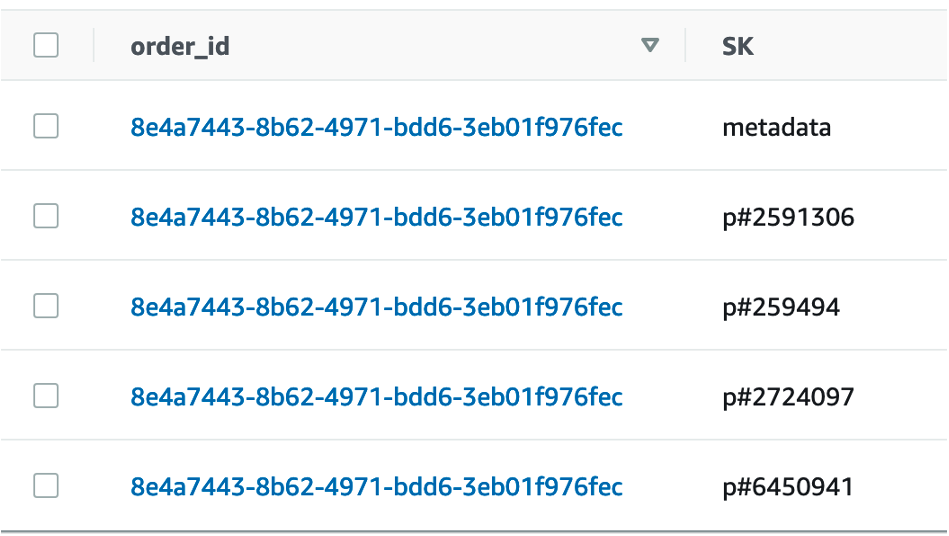Open the order_id link in the metadata row

tap(376, 127)
